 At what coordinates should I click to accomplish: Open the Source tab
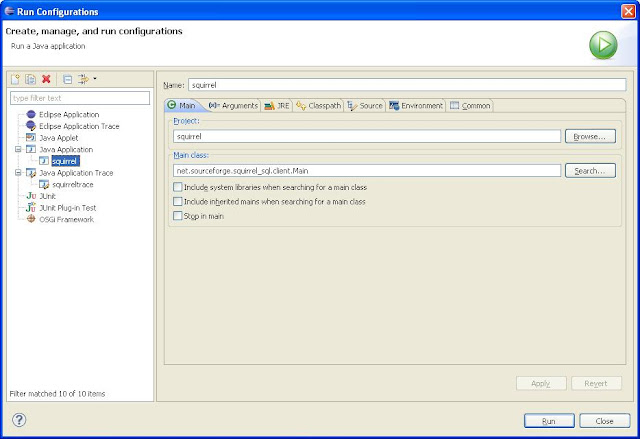[365, 106]
